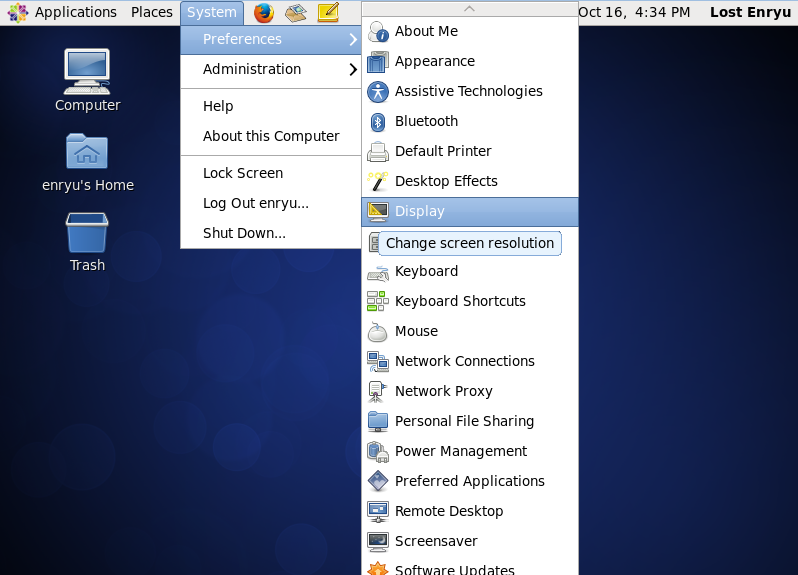Click the Appearance preferences icon

(x=378, y=61)
